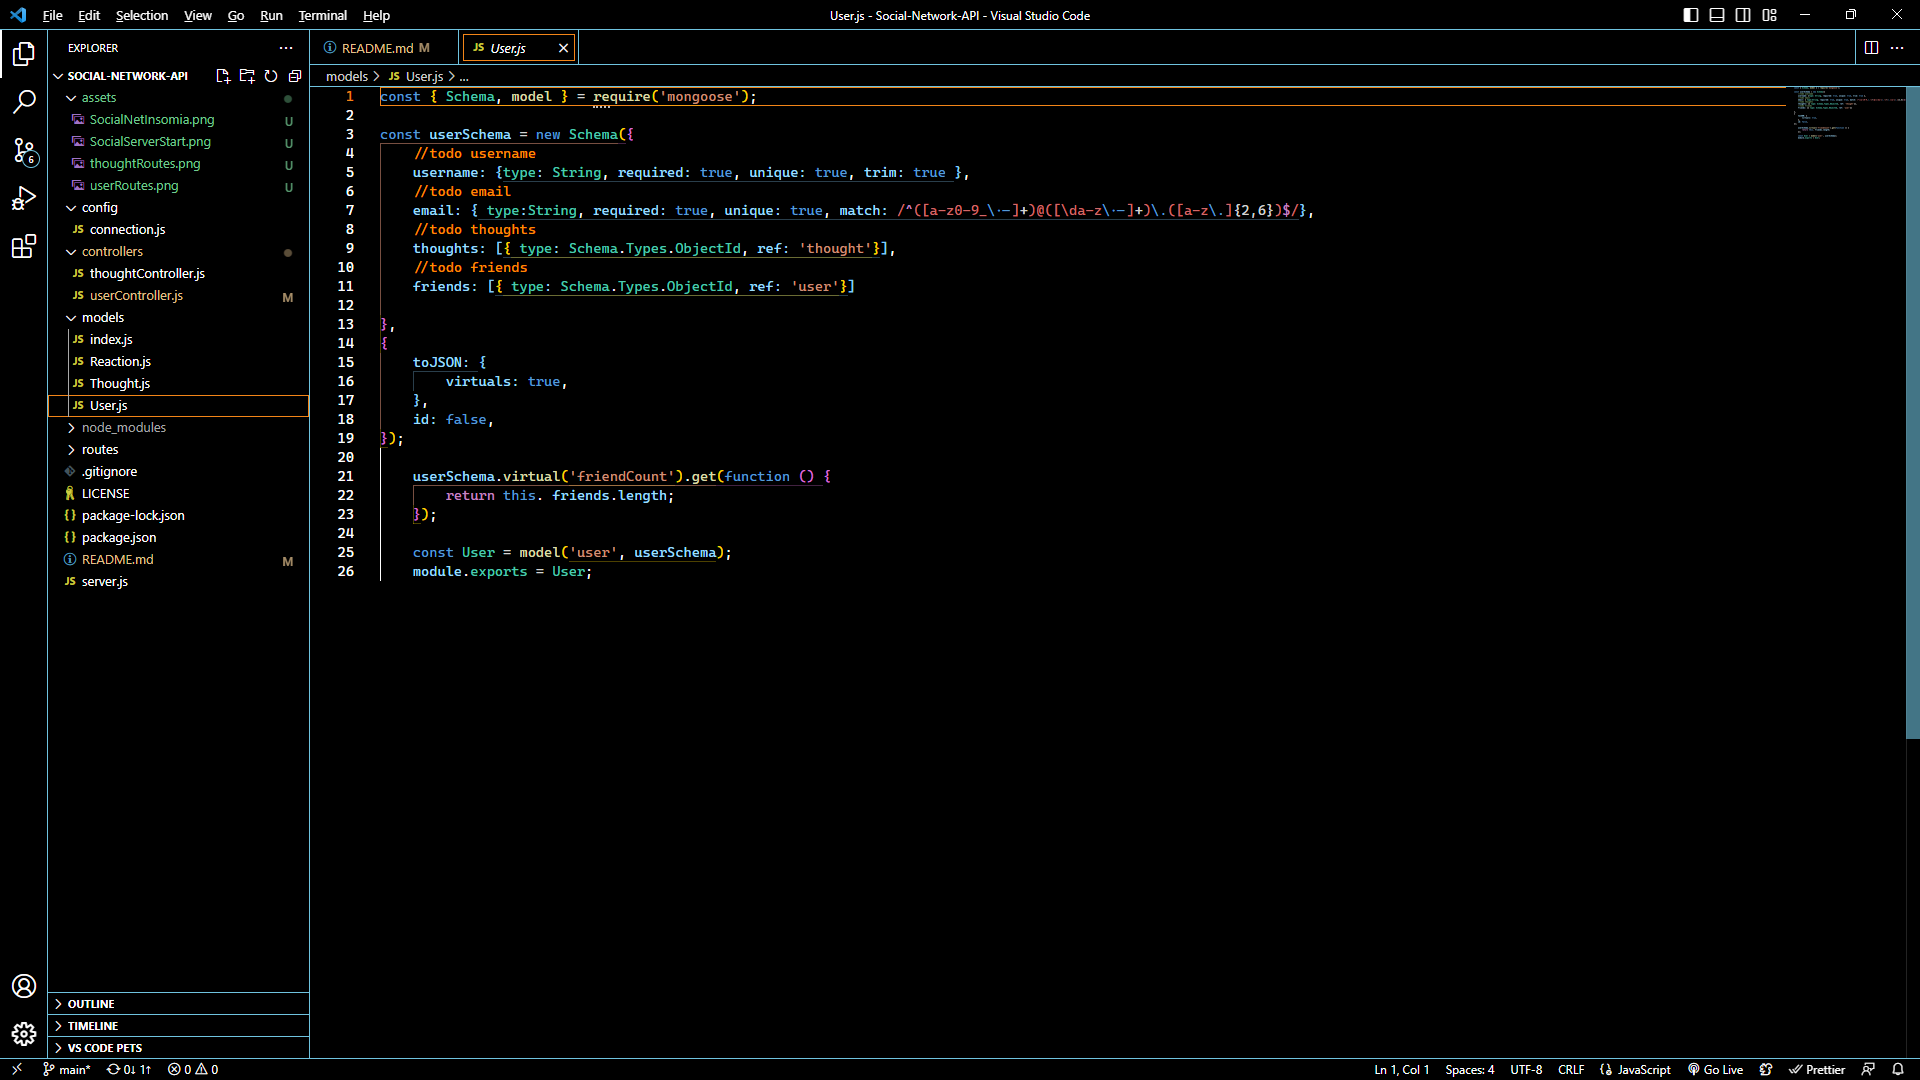Collapse all folders in Explorer

[x=295, y=76]
